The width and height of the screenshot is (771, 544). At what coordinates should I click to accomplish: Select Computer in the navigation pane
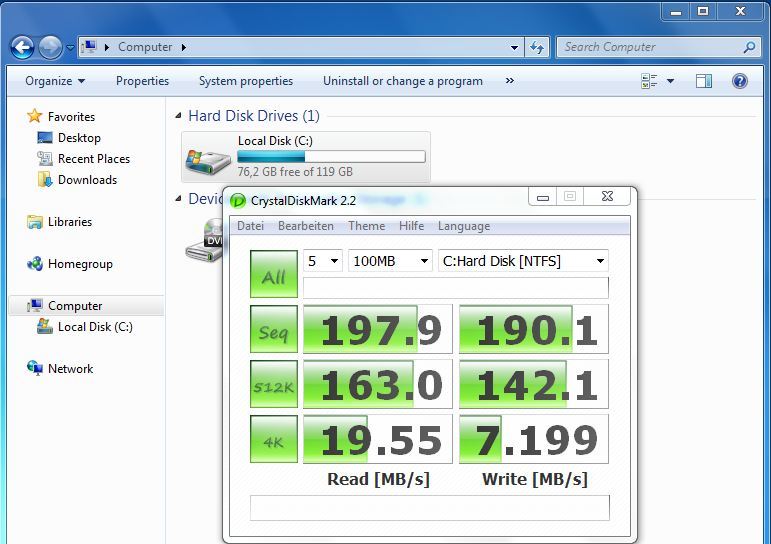click(75, 306)
